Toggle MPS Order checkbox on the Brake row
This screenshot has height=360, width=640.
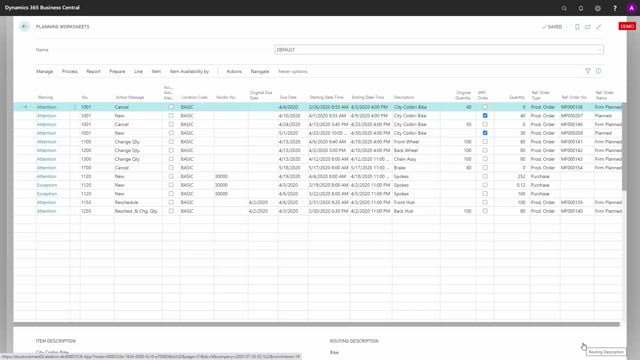tap(485, 168)
